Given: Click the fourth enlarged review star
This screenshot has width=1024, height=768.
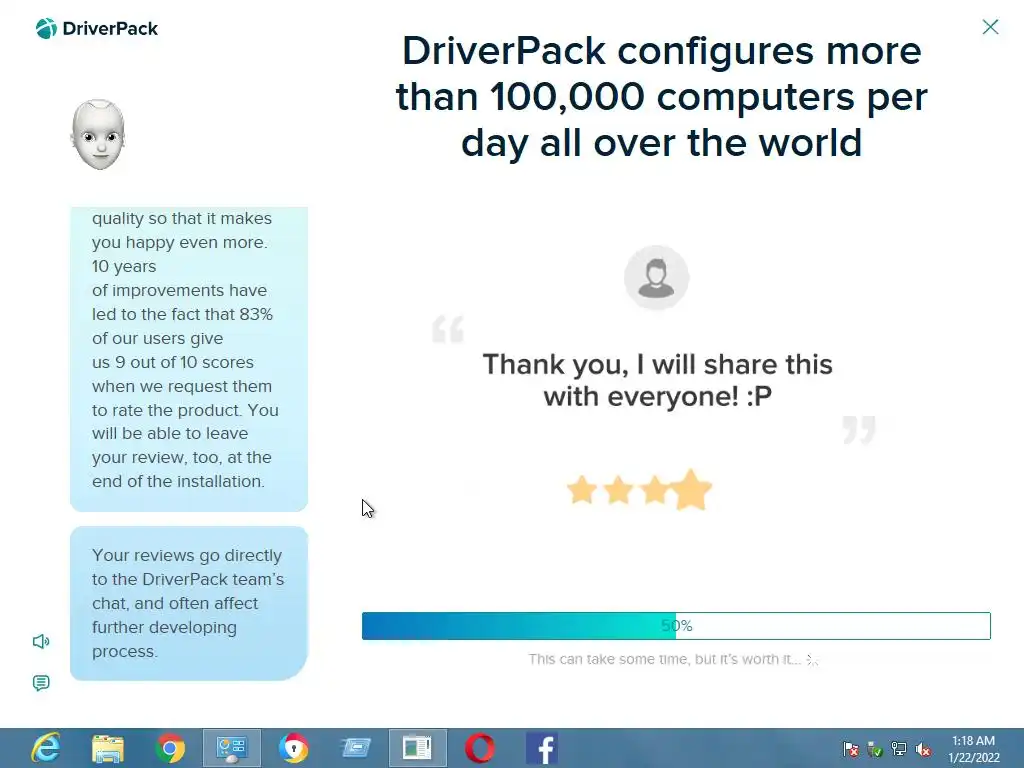Looking at the screenshot, I should [x=692, y=489].
